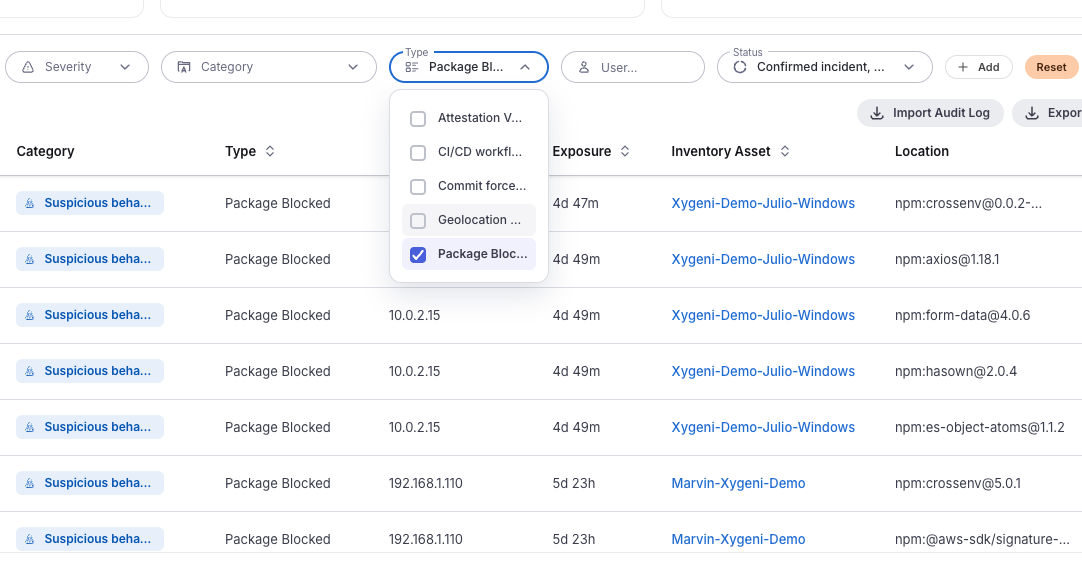Screen dimensions: 1082x561
Task: Click IP 10.0.2.15 in form-data row
Action: click(x=414, y=315)
